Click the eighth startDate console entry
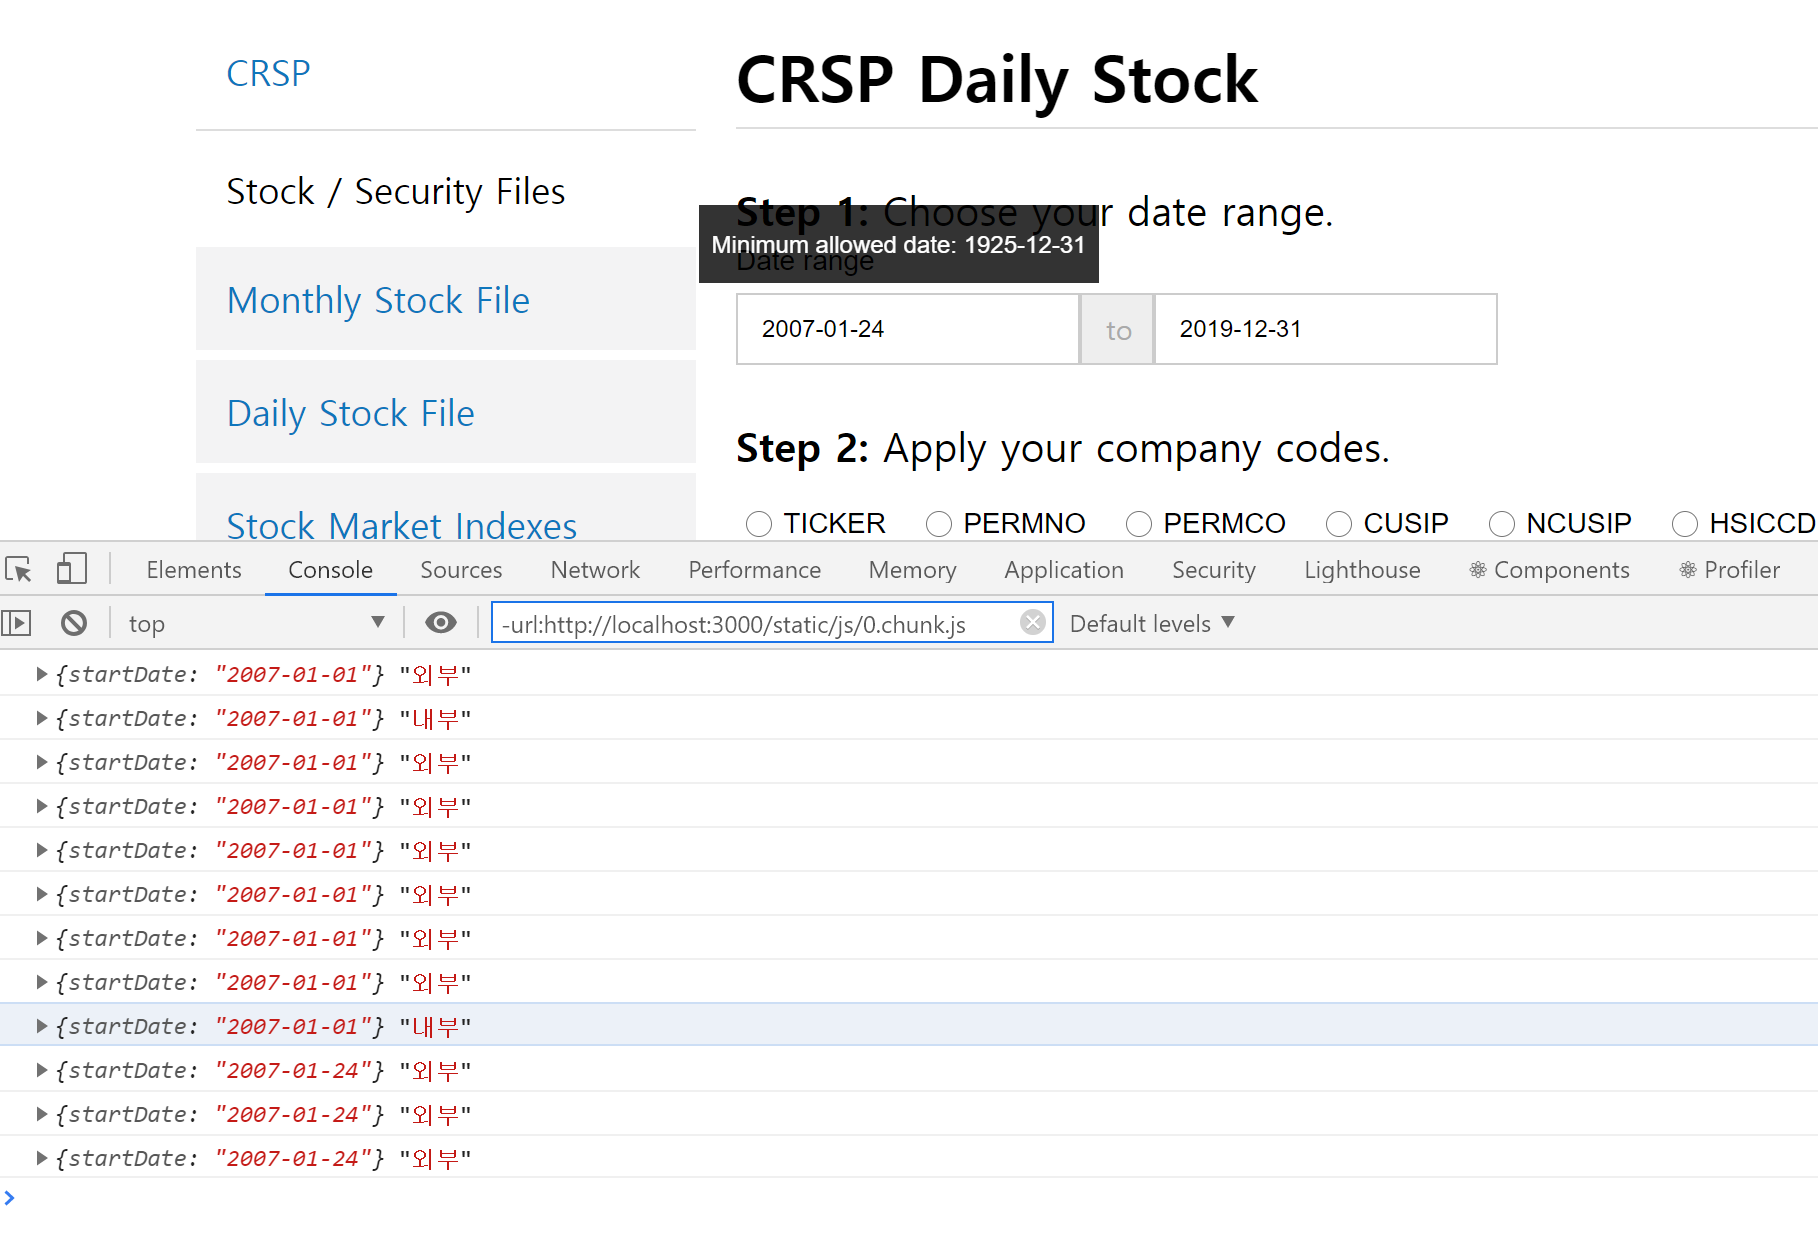Image resolution: width=1818 pixels, height=1244 pixels. click(909, 982)
